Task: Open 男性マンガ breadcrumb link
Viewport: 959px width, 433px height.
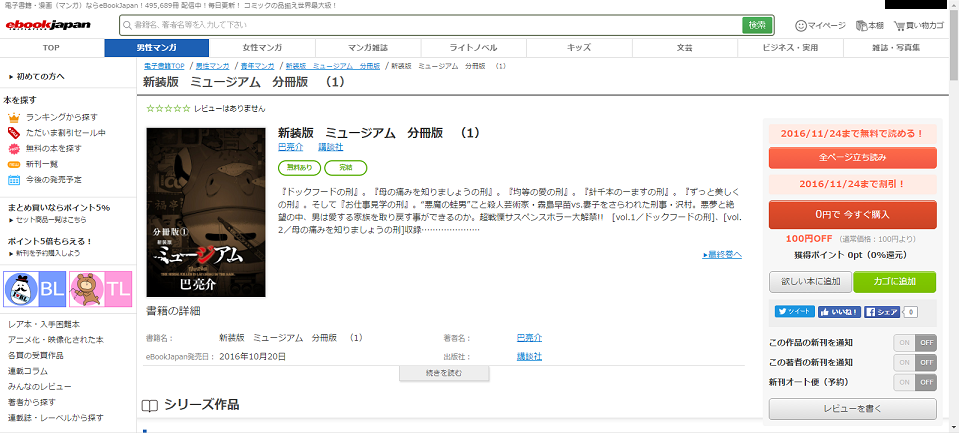Action: [212, 65]
